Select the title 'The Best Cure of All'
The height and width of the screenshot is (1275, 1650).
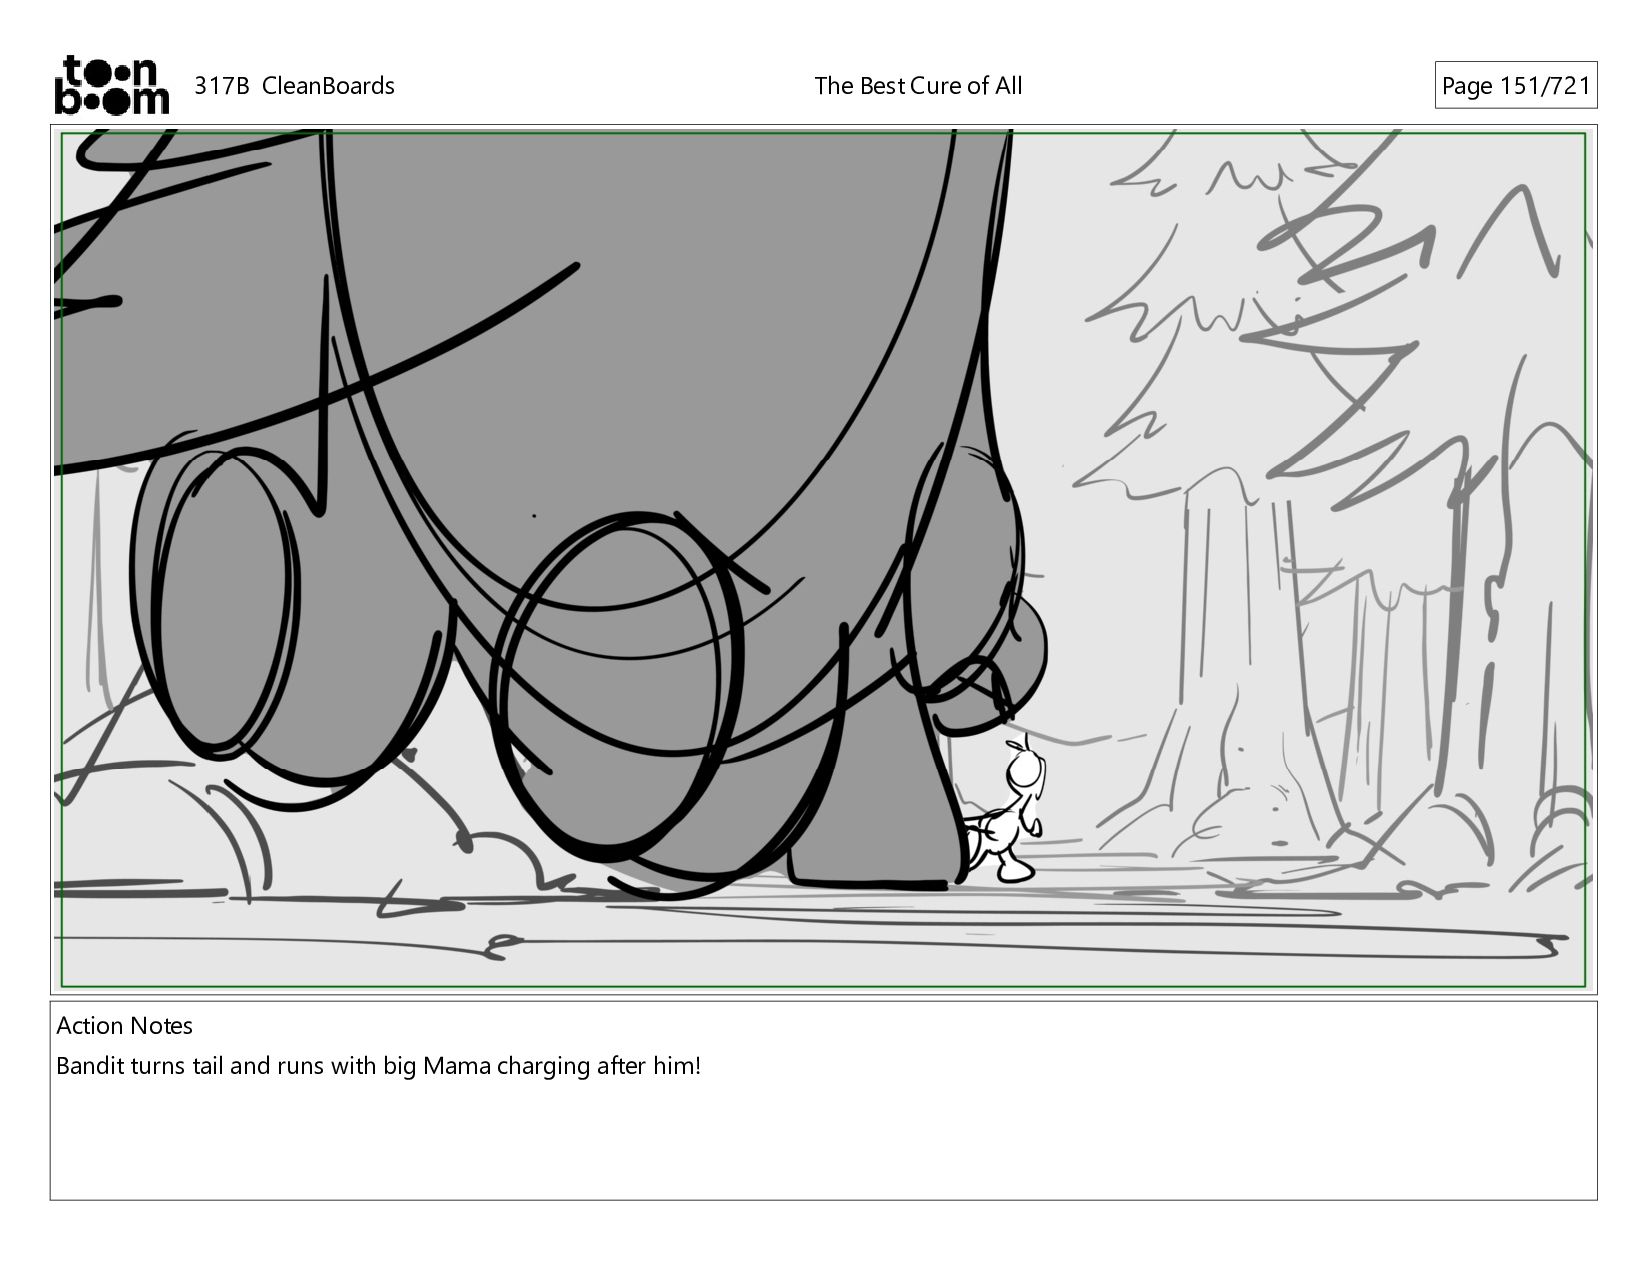tap(918, 86)
